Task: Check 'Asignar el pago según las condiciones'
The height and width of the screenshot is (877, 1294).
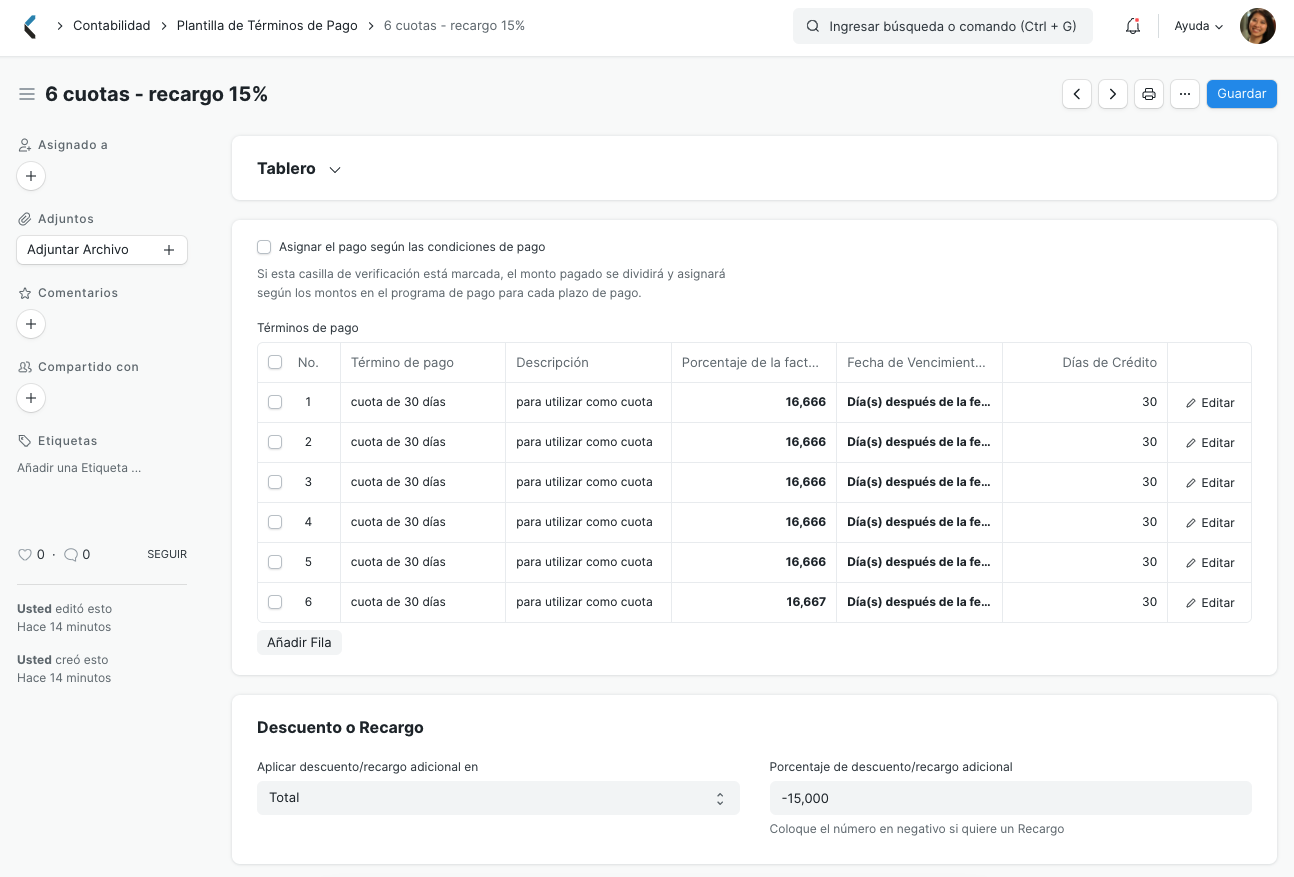Action: [x=264, y=247]
